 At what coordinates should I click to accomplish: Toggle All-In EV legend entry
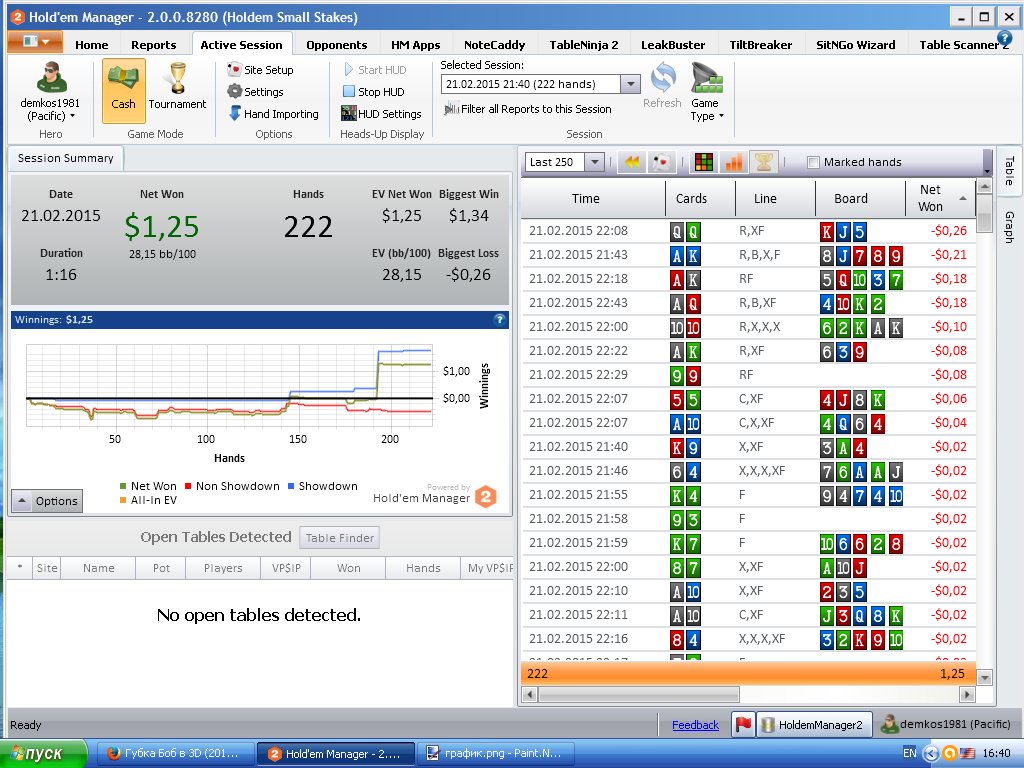point(148,500)
